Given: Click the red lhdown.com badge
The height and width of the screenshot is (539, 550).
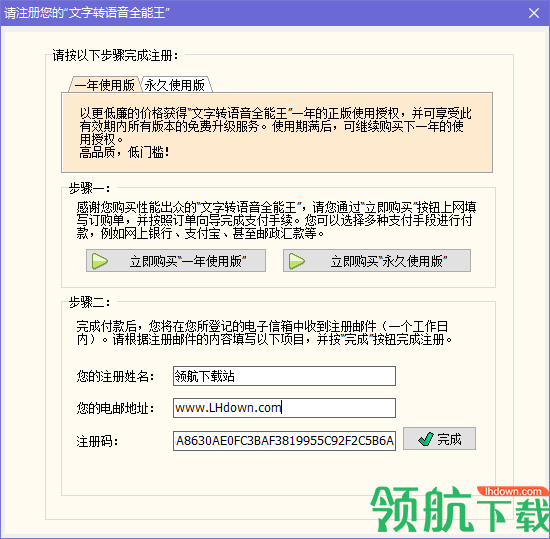Looking at the screenshot, I should click(512, 491).
